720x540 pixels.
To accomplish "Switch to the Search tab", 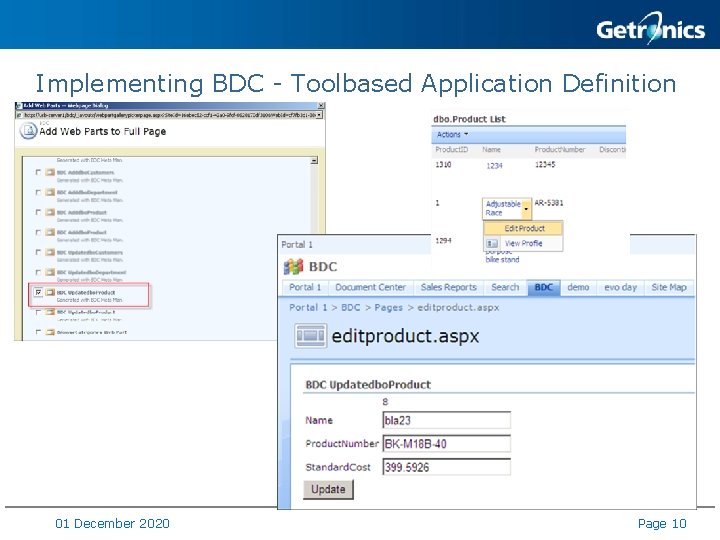I will (505, 287).
